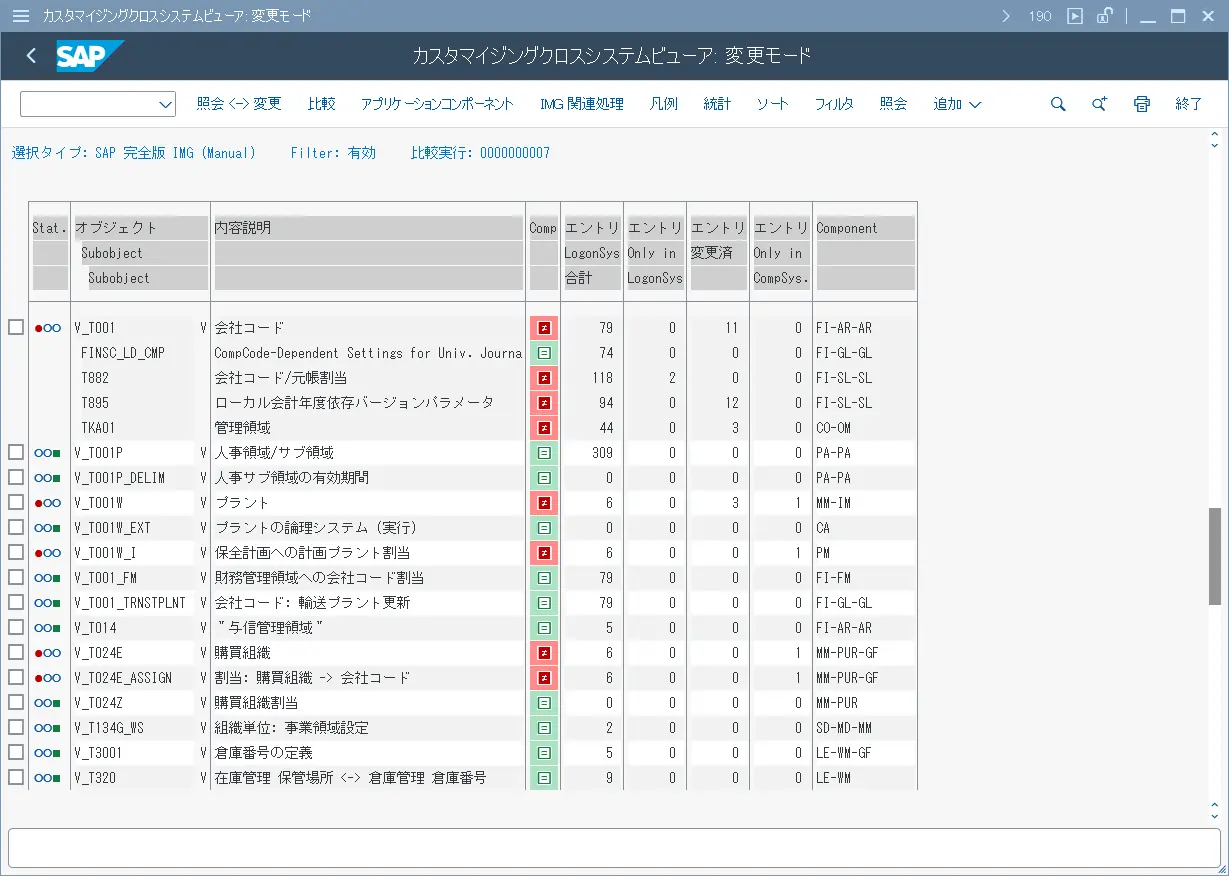1229x876 pixels.
Task: Click the red comparison icon in V_T001W_I row
Action: (544, 553)
